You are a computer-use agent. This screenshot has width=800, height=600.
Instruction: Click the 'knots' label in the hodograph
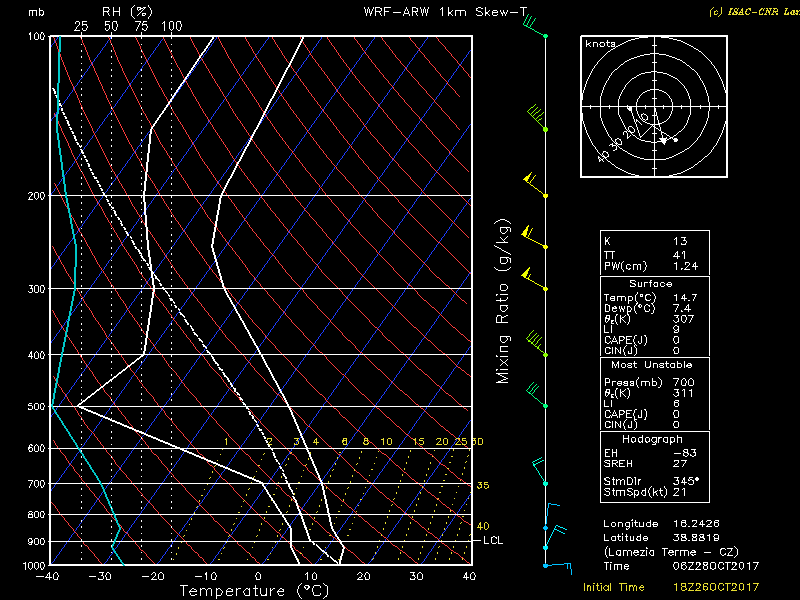point(600,44)
